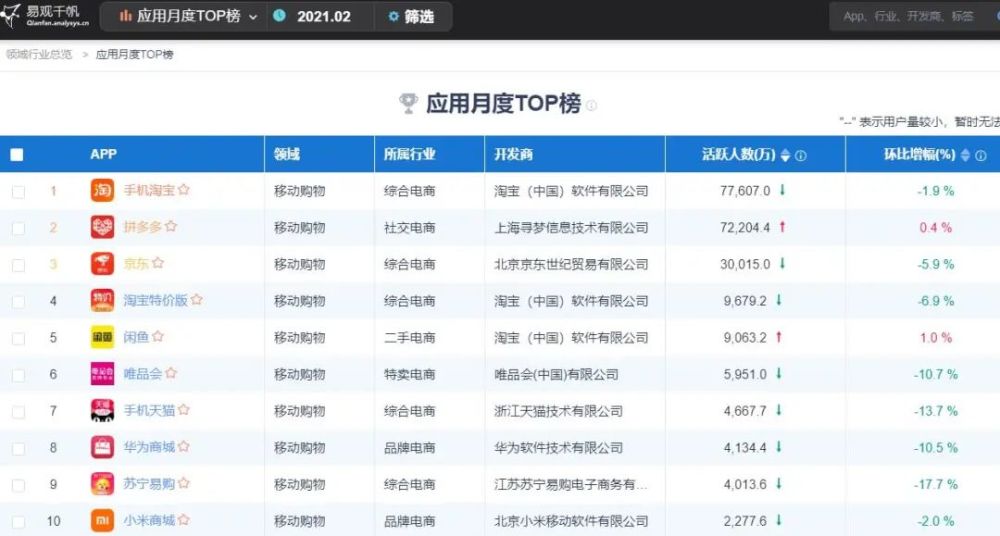Click the 拼多多 app icon
1000x536 pixels.
[x=102, y=227]
